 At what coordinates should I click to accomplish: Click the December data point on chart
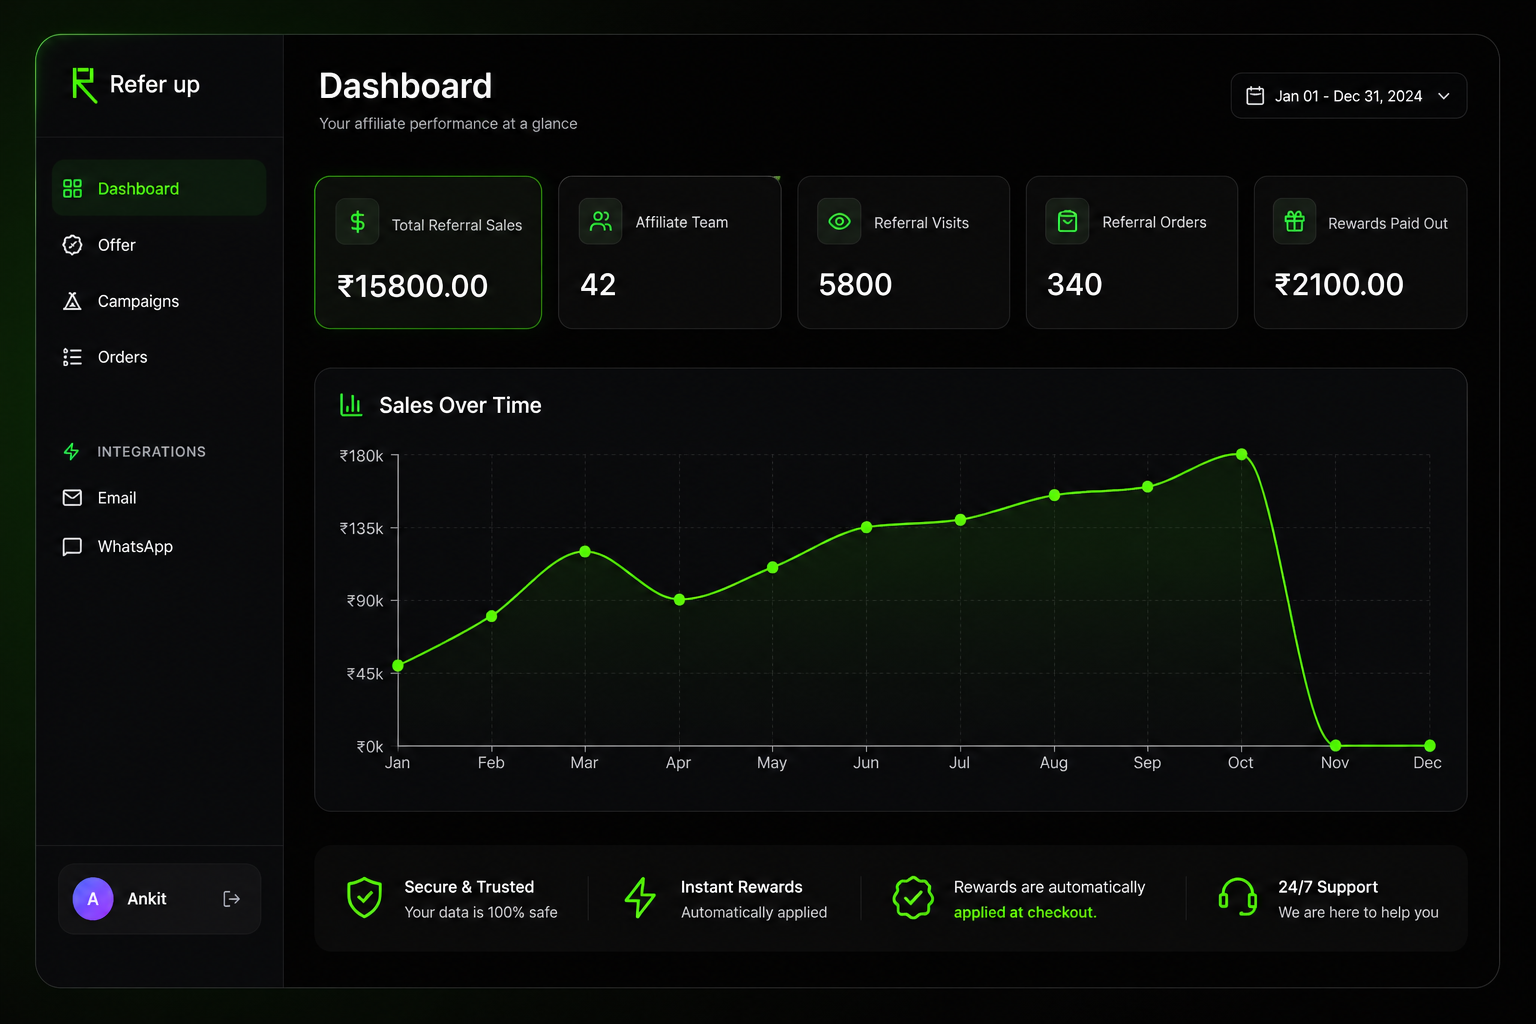tap(1430, 746)
